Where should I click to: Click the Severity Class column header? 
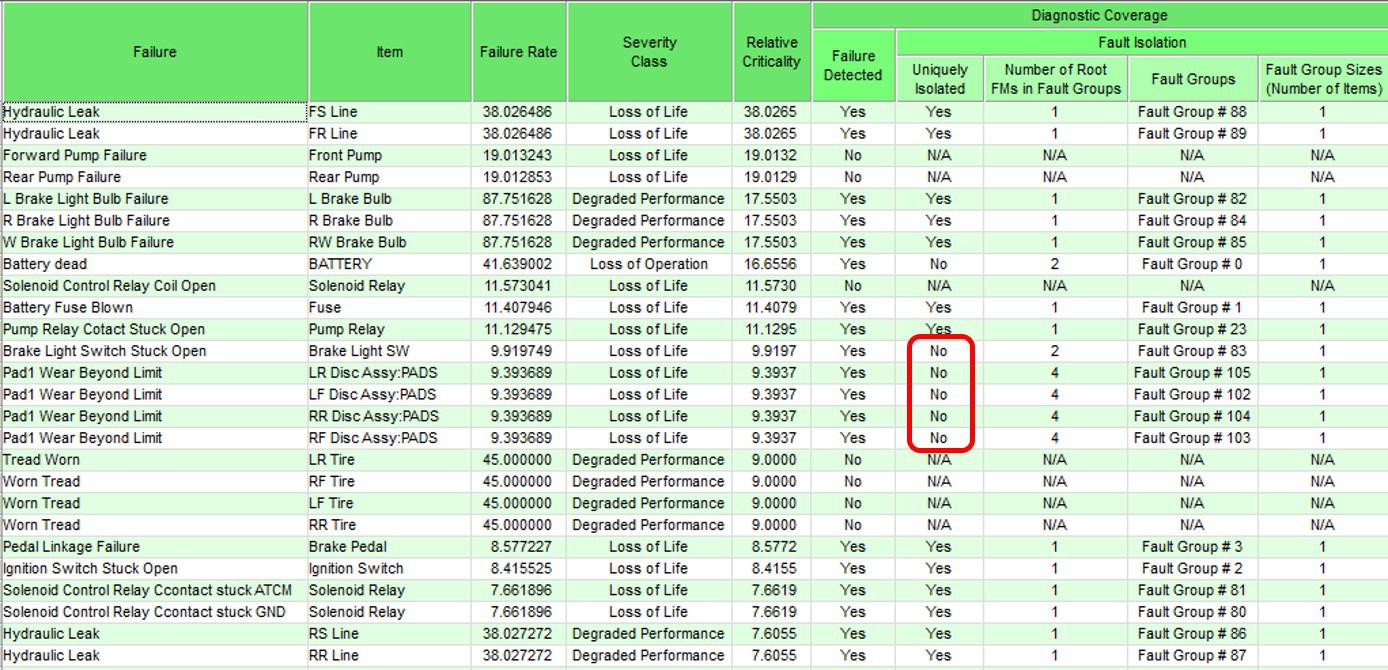click(x=649, y=52)
